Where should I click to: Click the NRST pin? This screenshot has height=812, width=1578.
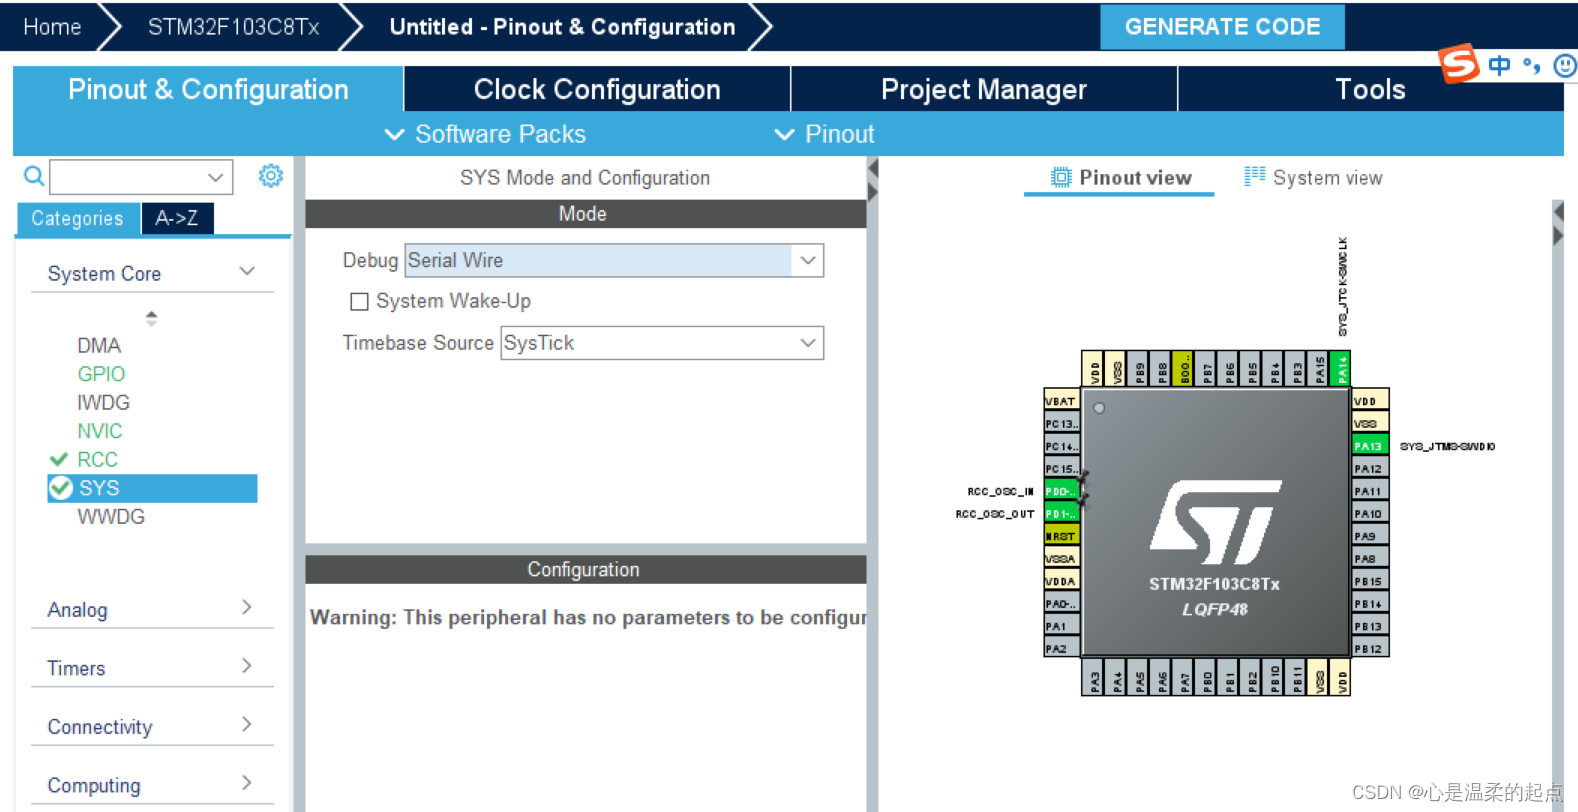click(1061, 536)
